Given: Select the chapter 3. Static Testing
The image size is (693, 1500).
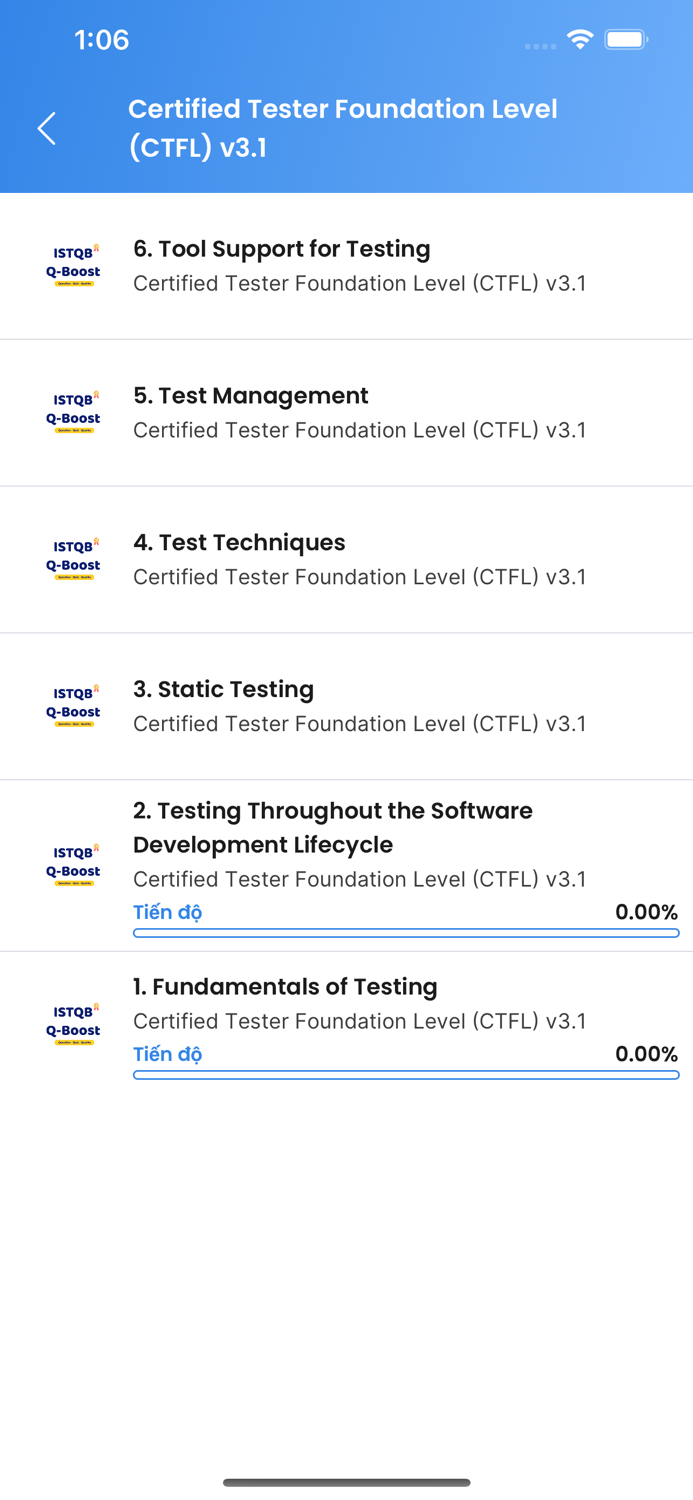Looking at the screenshot, I should 223,689.
